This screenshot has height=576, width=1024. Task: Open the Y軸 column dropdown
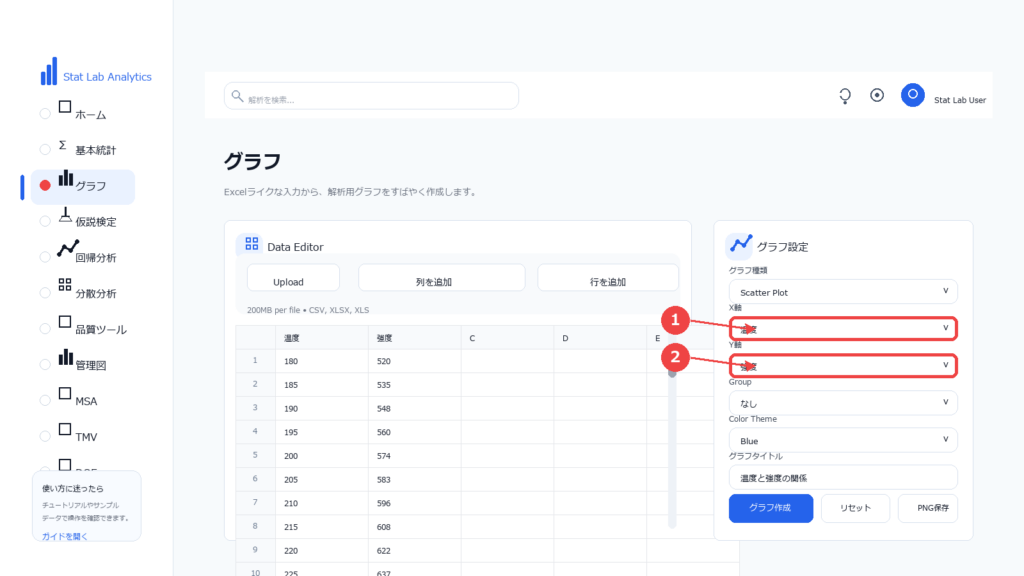[843, 366]
